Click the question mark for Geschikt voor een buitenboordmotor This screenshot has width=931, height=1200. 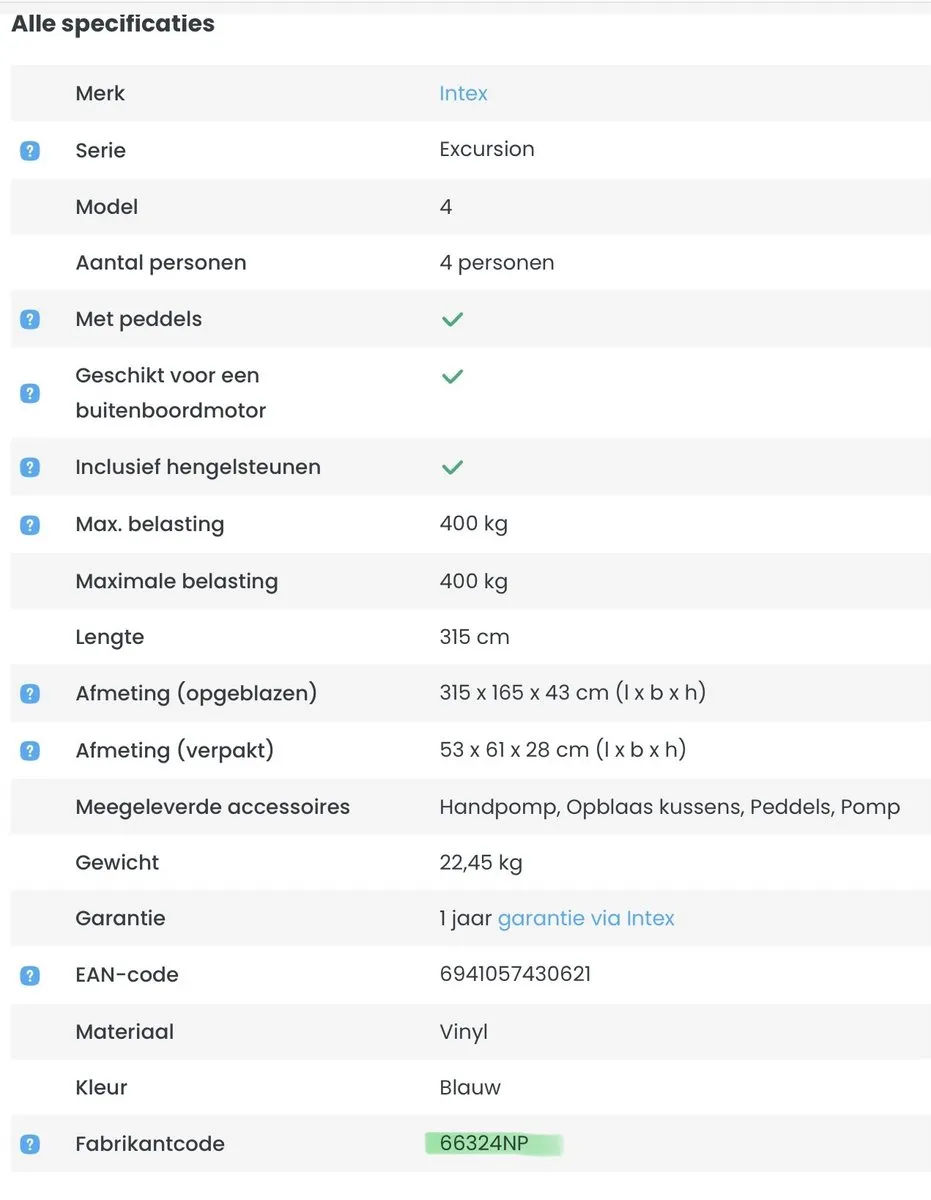pyautogui.click(x=30, y=393)
